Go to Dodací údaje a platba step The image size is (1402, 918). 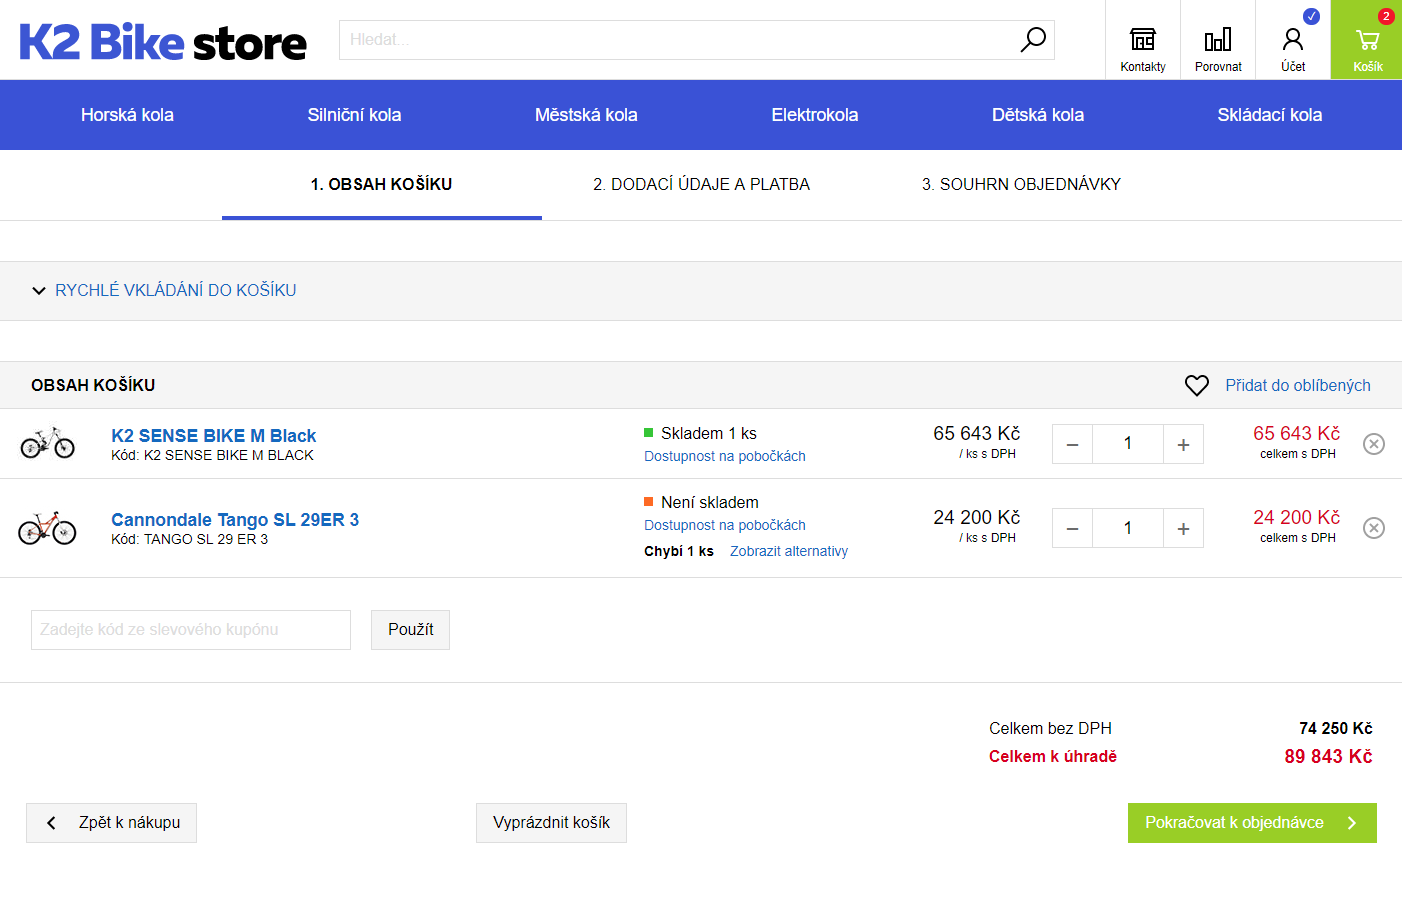701,184
